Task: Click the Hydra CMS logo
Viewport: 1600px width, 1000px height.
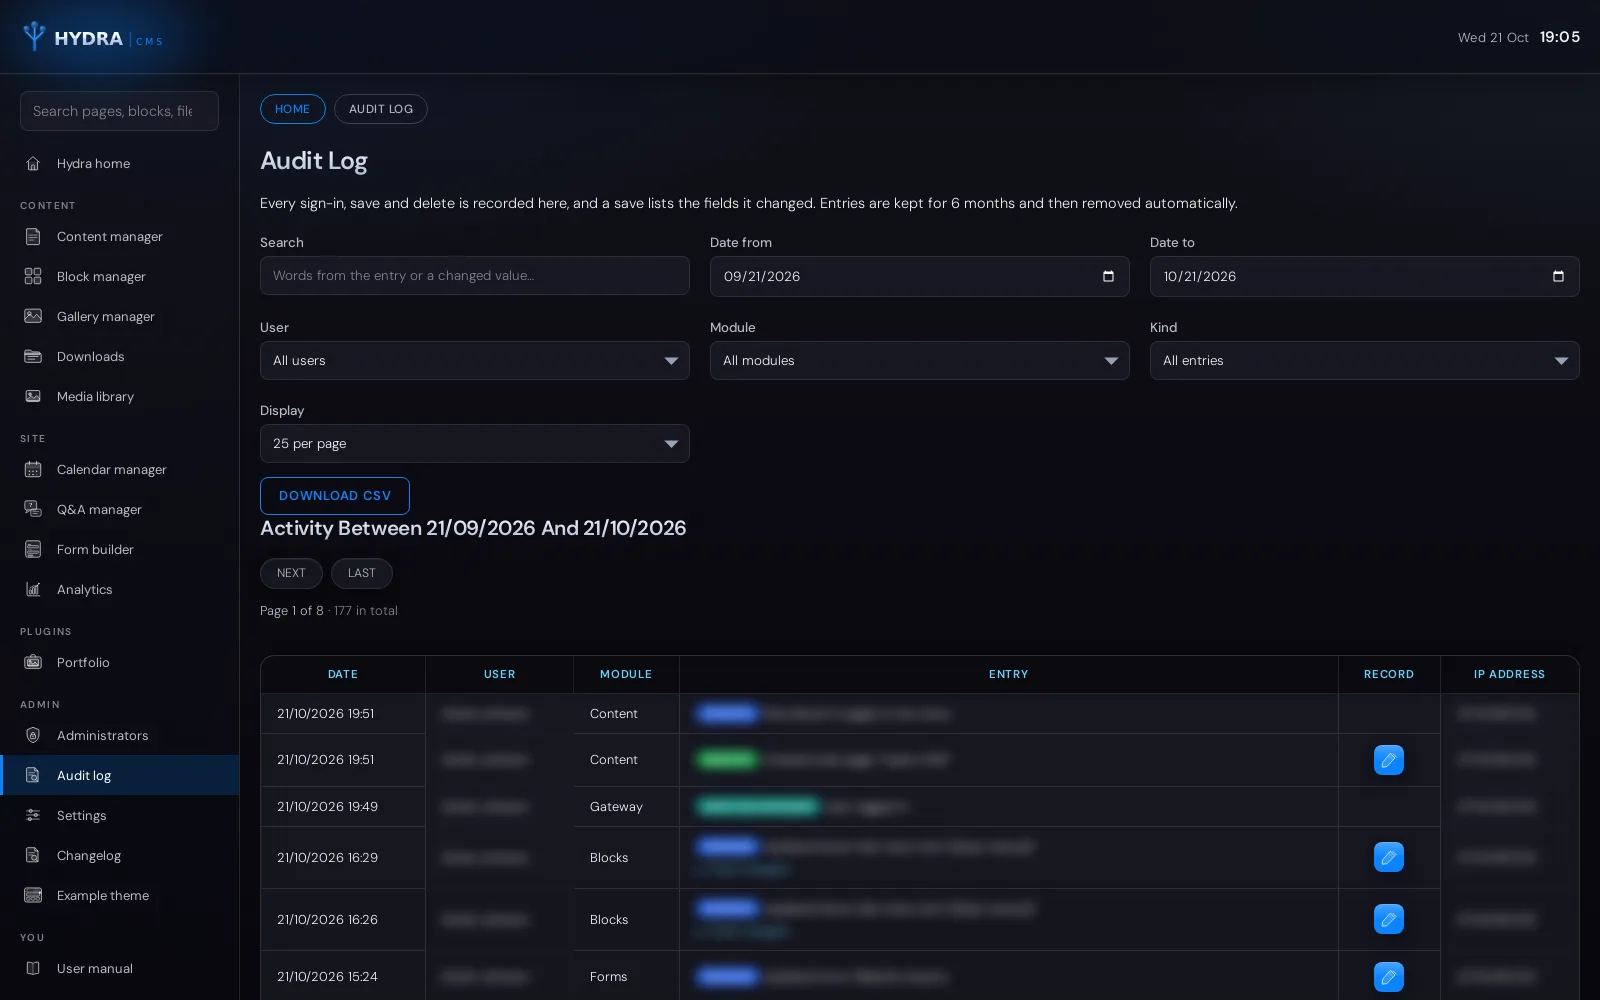Action: pyautogui.click(x=92, y=37)
